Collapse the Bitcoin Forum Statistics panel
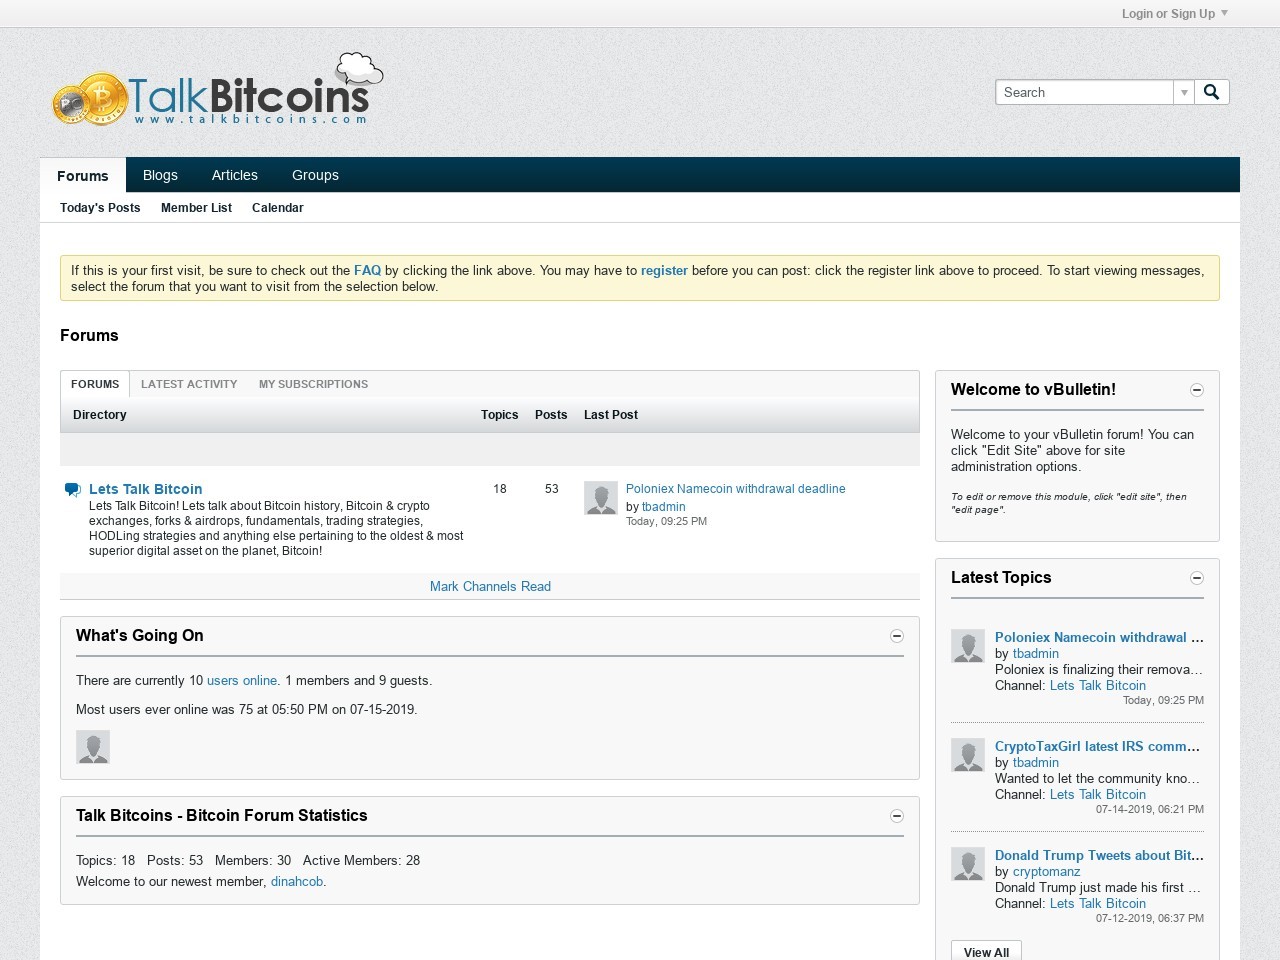This screenshot has height=960, width=1280. pos(897,815)
